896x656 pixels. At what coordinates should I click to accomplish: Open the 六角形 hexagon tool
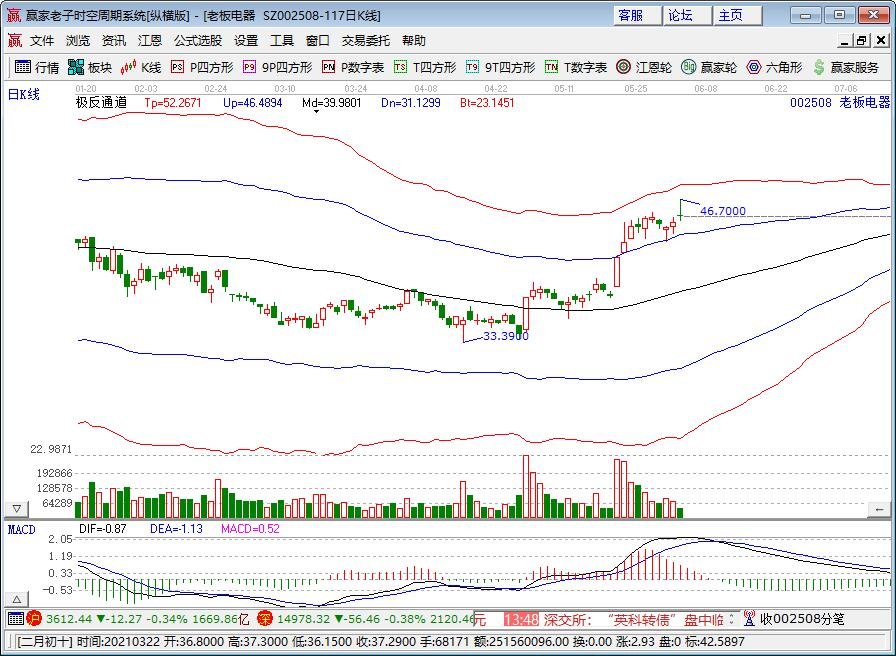[774, 67]
